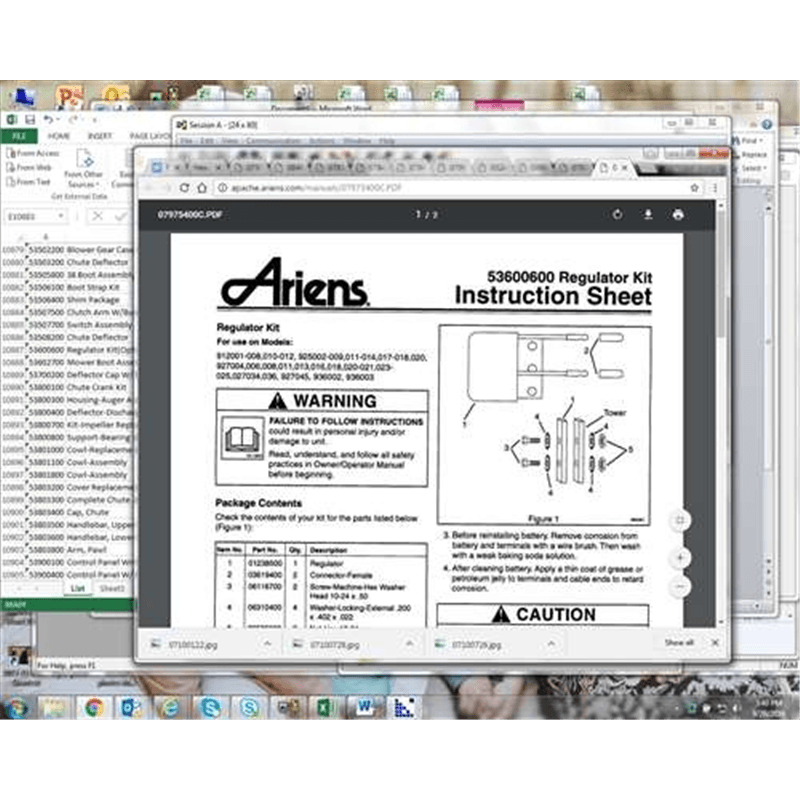Select cell '53506100 Boot Strap Kit' in Excel
This screenshot has width=800, height=800.
tap(74, 287)
